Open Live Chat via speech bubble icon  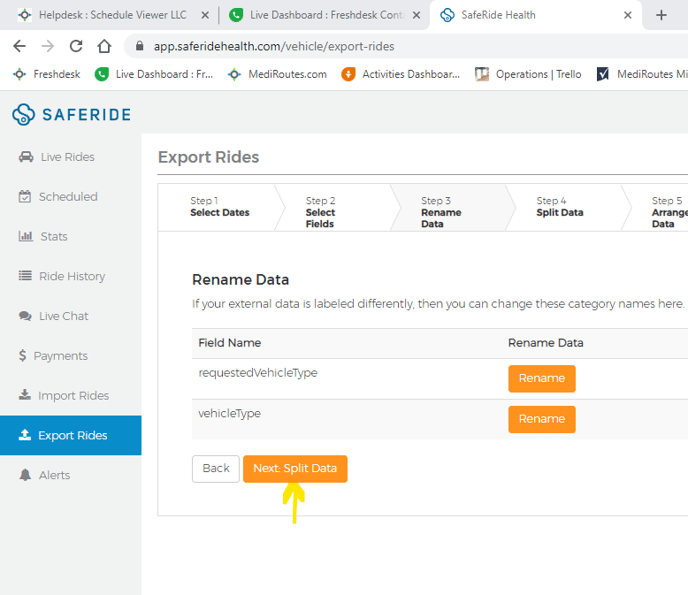(x=25, y=316)
